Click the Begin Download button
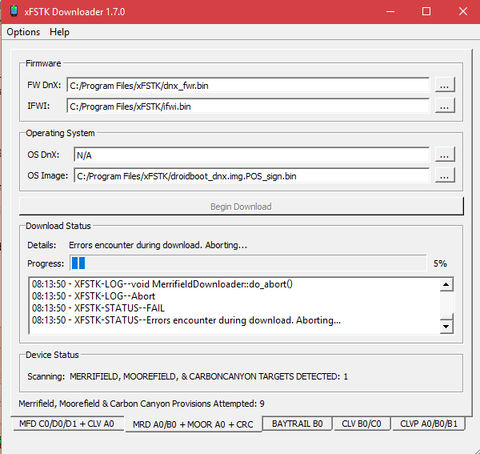 click(241, 206)
